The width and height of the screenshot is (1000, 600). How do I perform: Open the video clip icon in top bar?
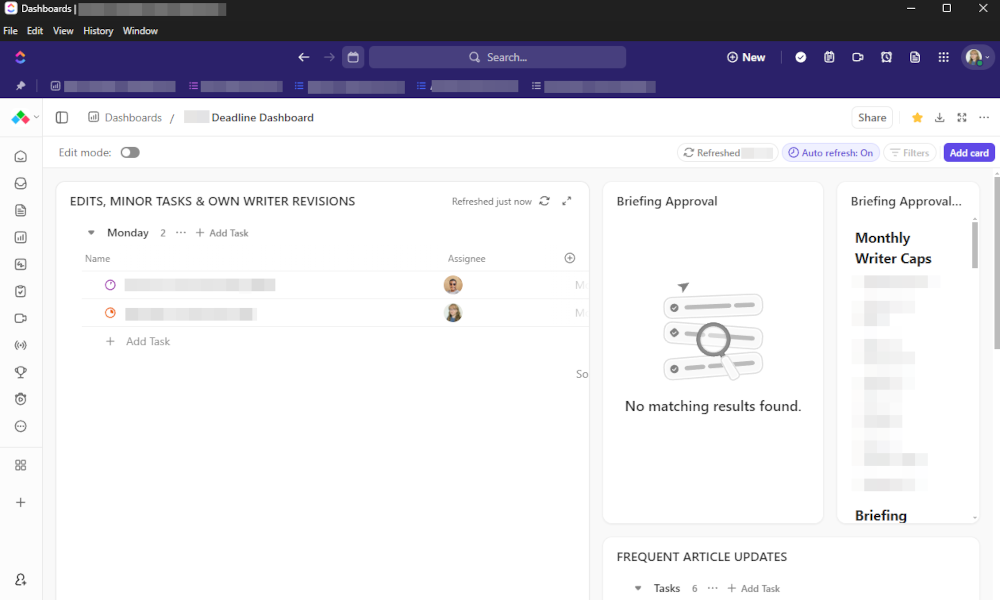(x=858, y=57)
